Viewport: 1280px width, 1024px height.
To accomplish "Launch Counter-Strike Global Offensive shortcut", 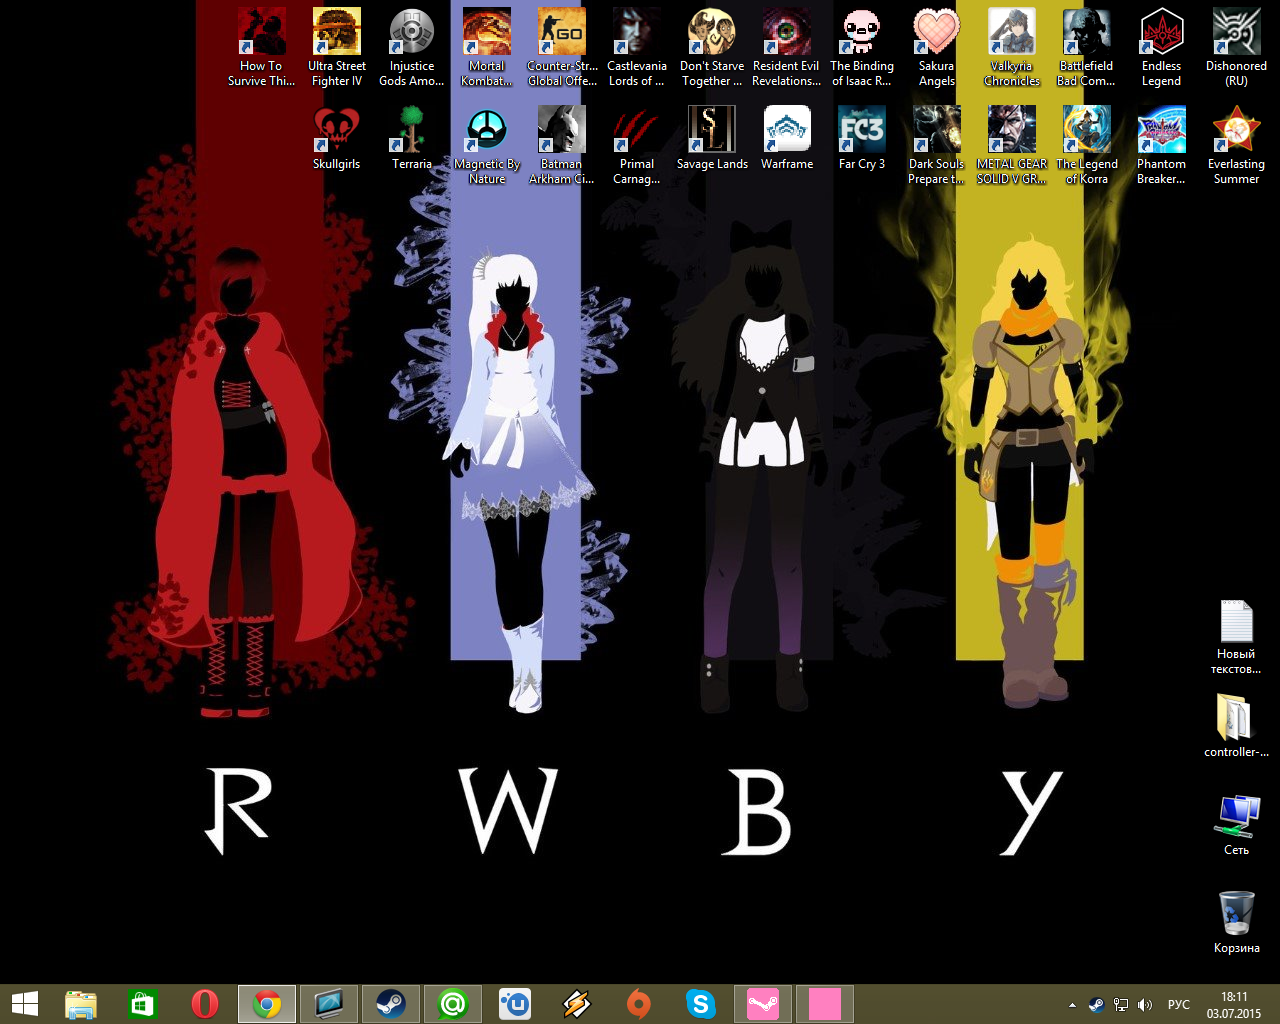I will (x=562, y=48).
